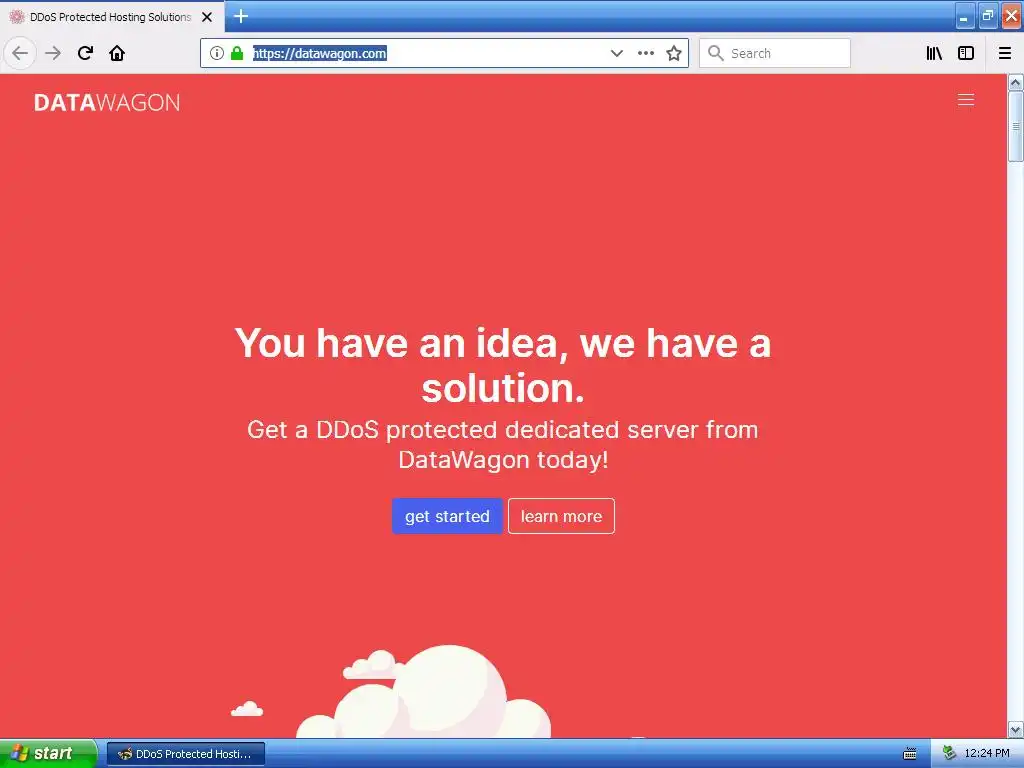
Task: Click the vertical scrollbar thumb
Action: tap(1016, 126)
